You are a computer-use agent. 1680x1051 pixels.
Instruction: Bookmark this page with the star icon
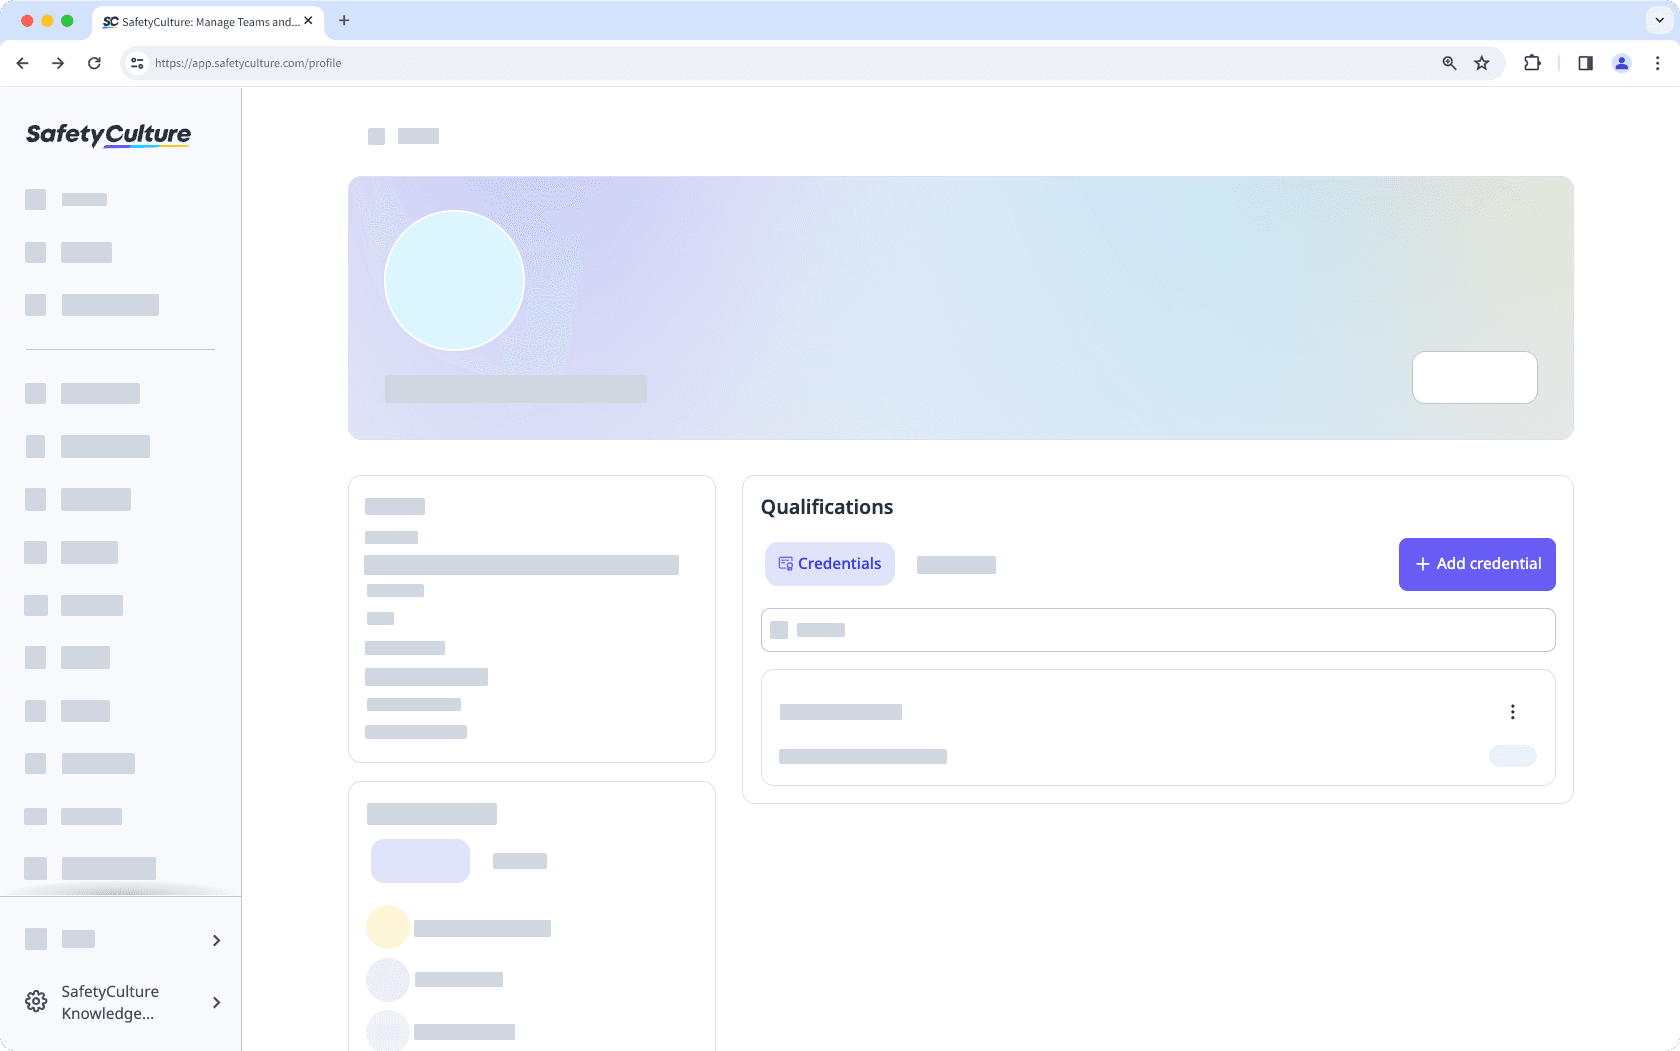pyautogui.click(x=1482, y=63)
